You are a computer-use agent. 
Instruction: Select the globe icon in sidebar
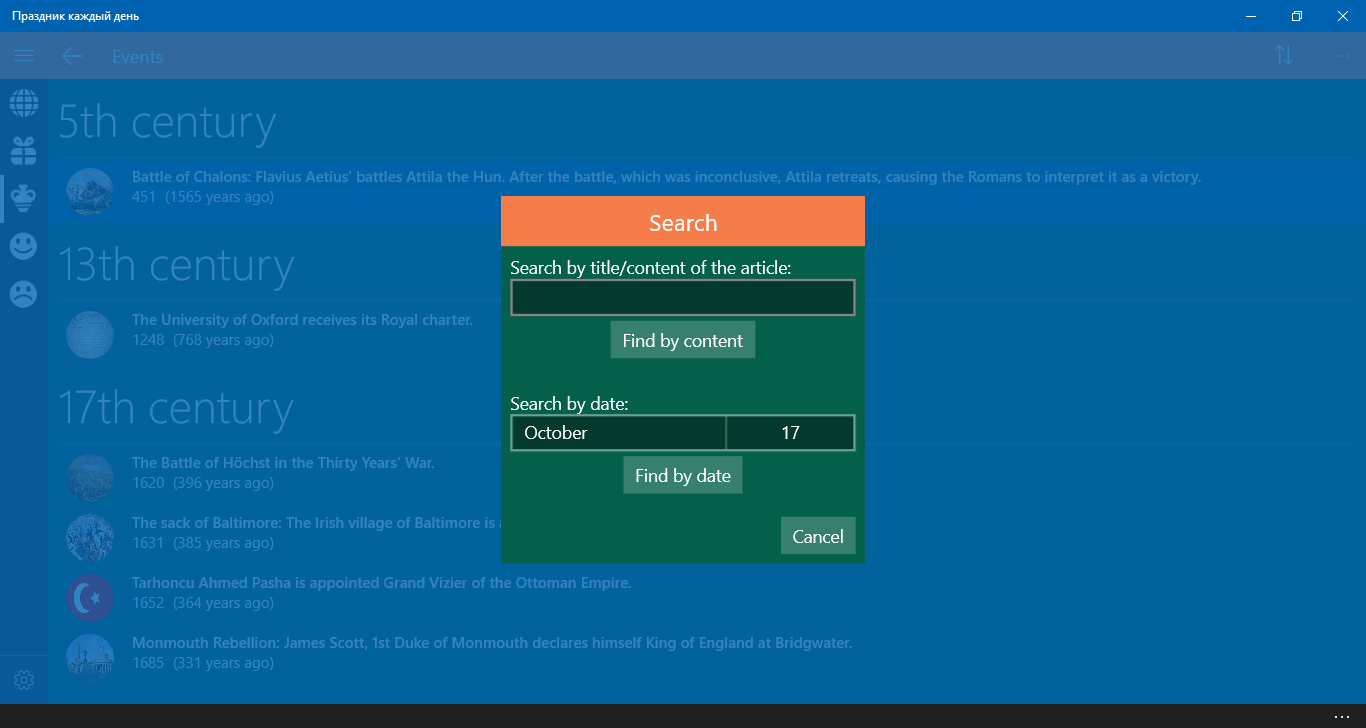click(24, 103)
